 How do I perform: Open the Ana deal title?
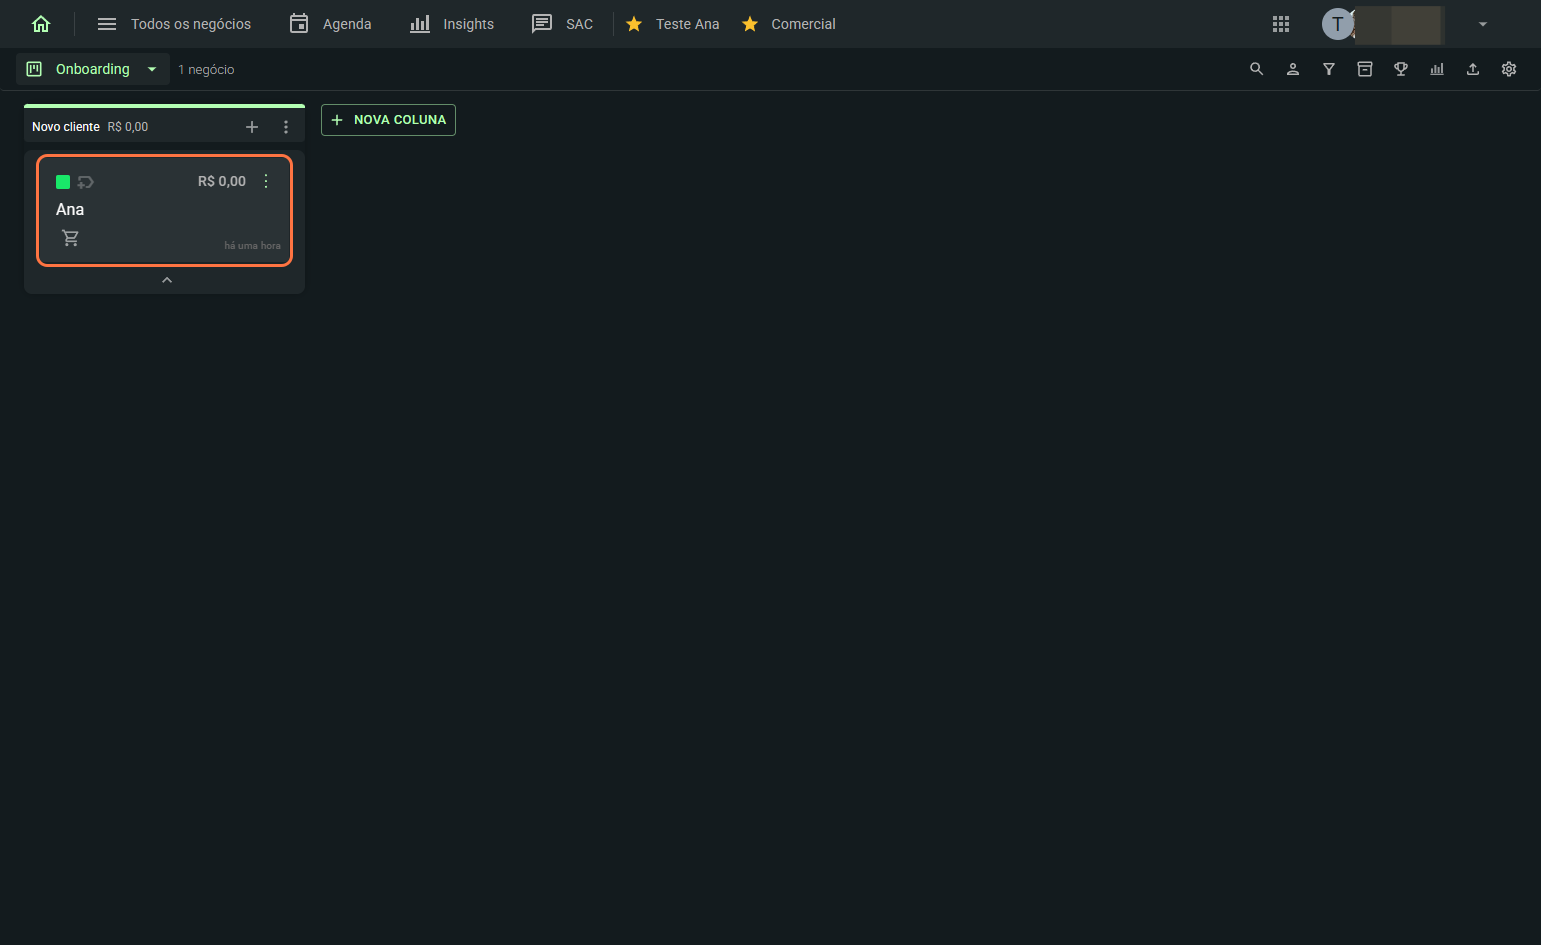click(70, 209)
